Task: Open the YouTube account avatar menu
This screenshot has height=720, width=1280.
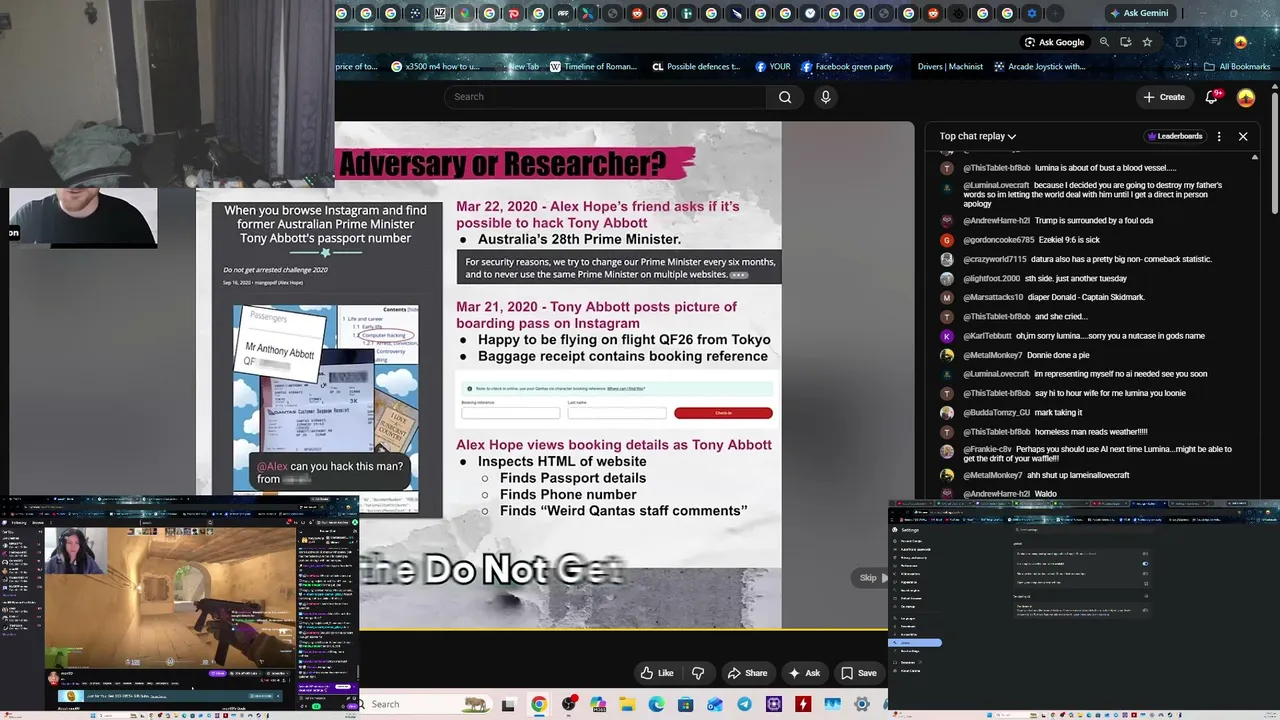Action: pos(1246,97)
